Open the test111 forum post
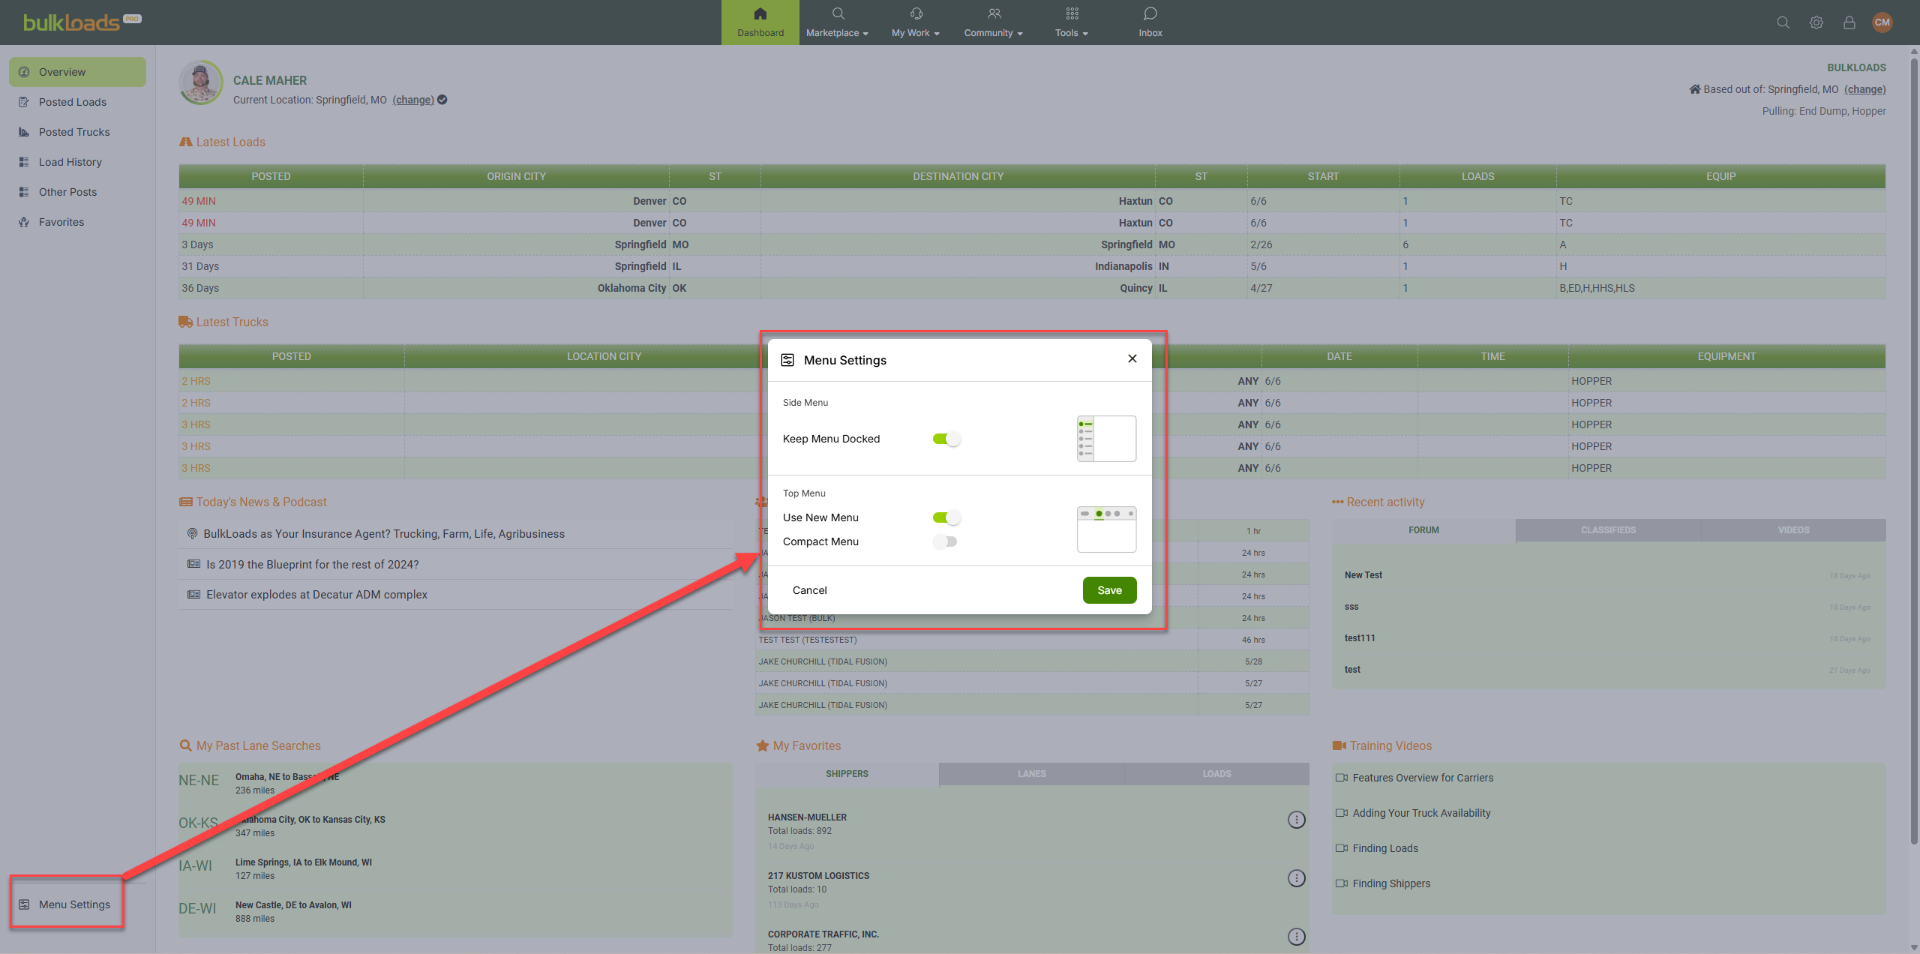 [1359, 638]
